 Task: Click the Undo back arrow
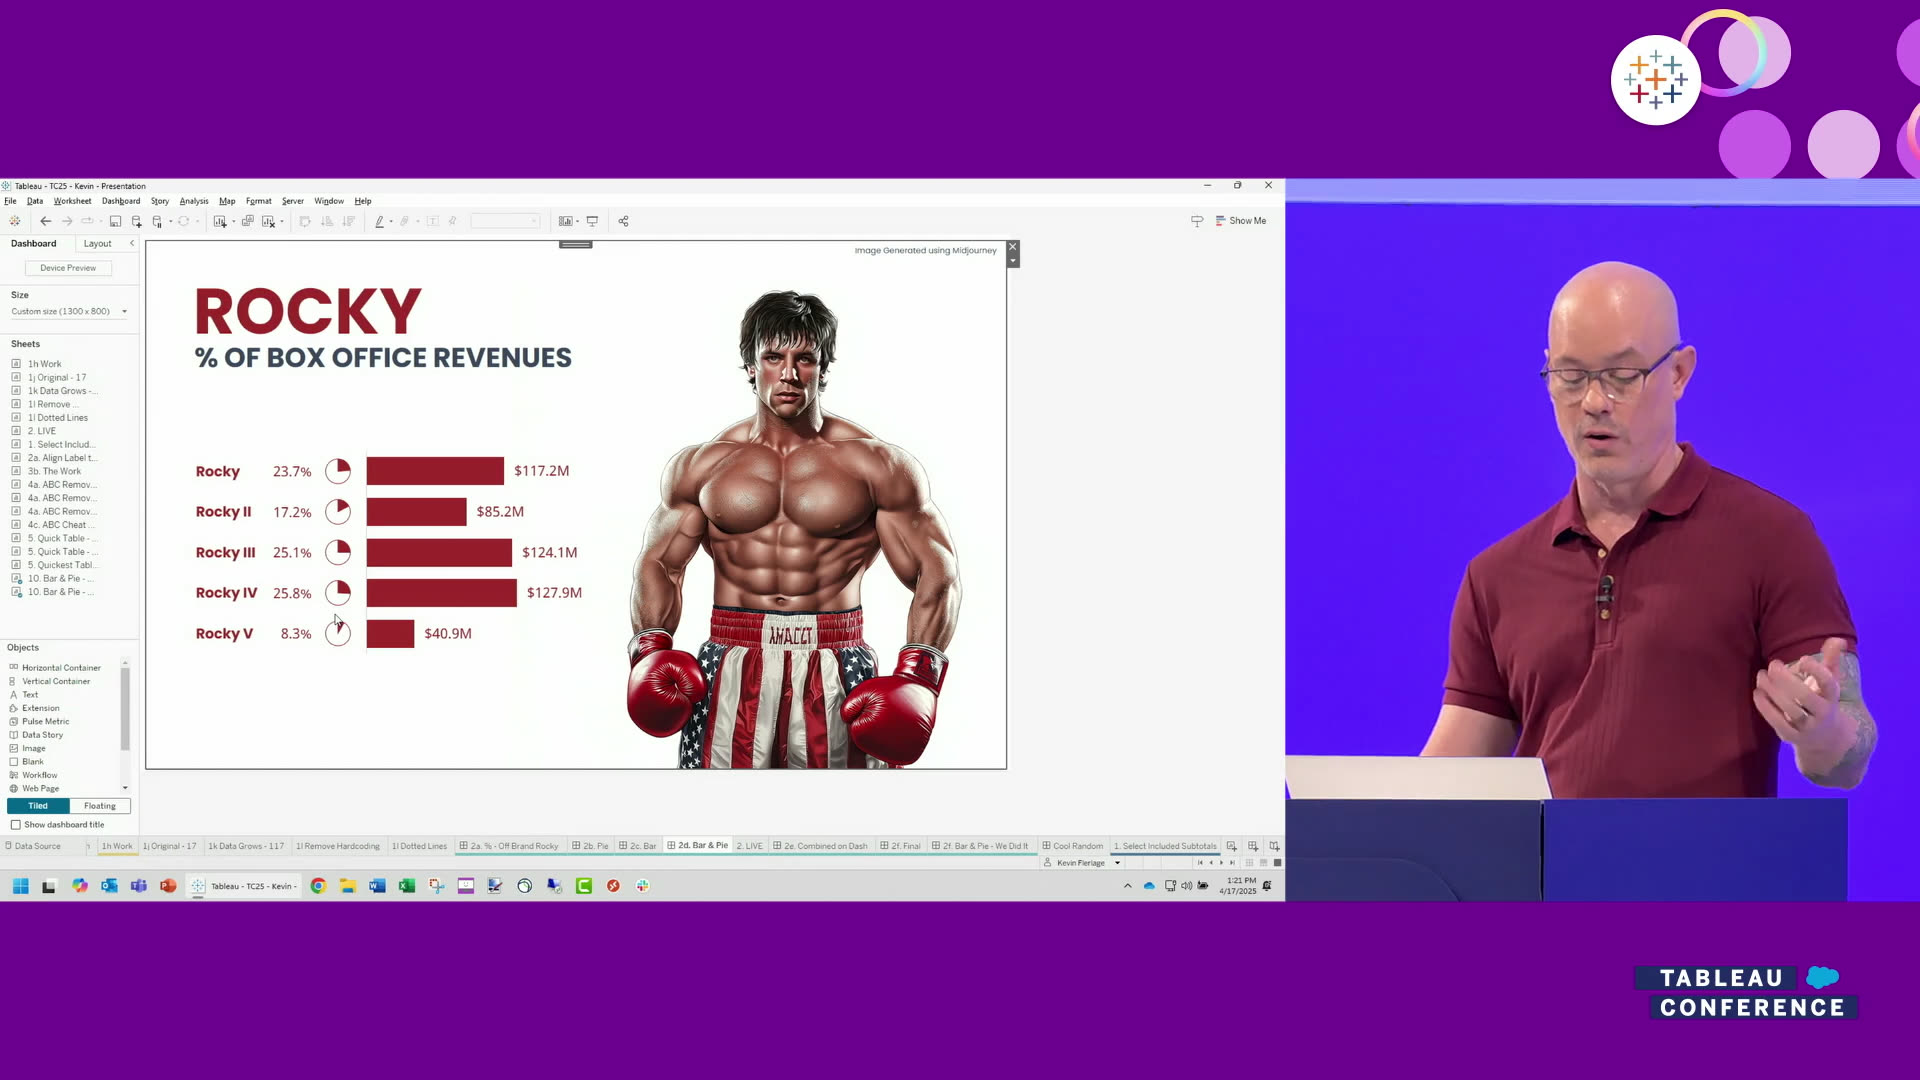[x=45, y=221]
